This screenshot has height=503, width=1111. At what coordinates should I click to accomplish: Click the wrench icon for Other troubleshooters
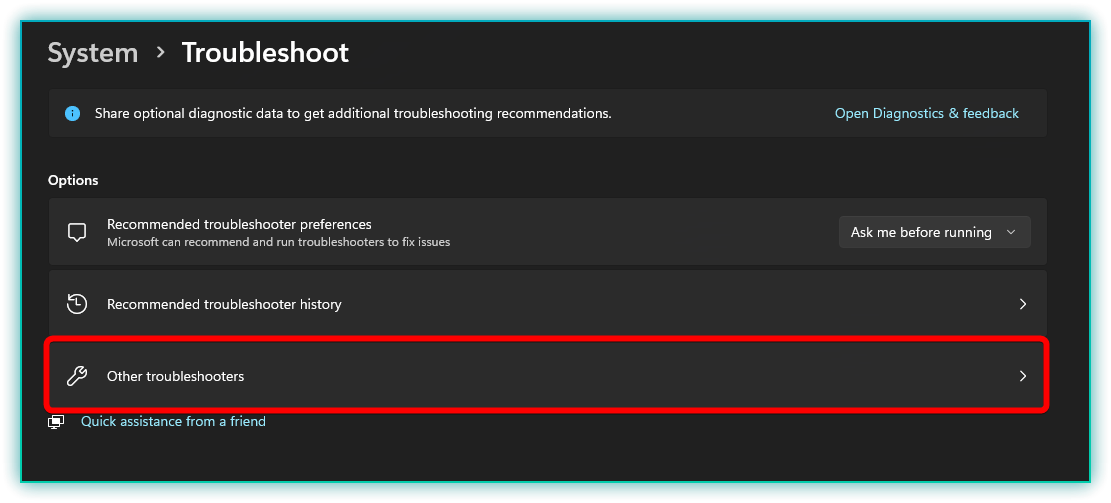(77, 376)
